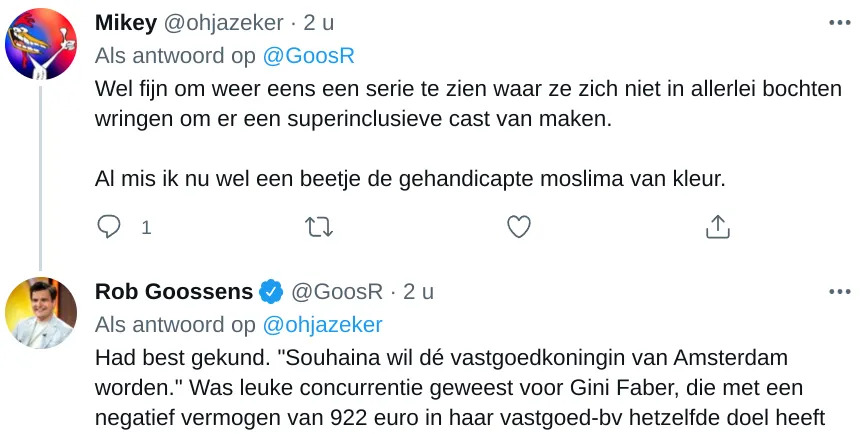Click the @GoosR mention link
Viewport: 865px width, 434px height.
point(308,56)
